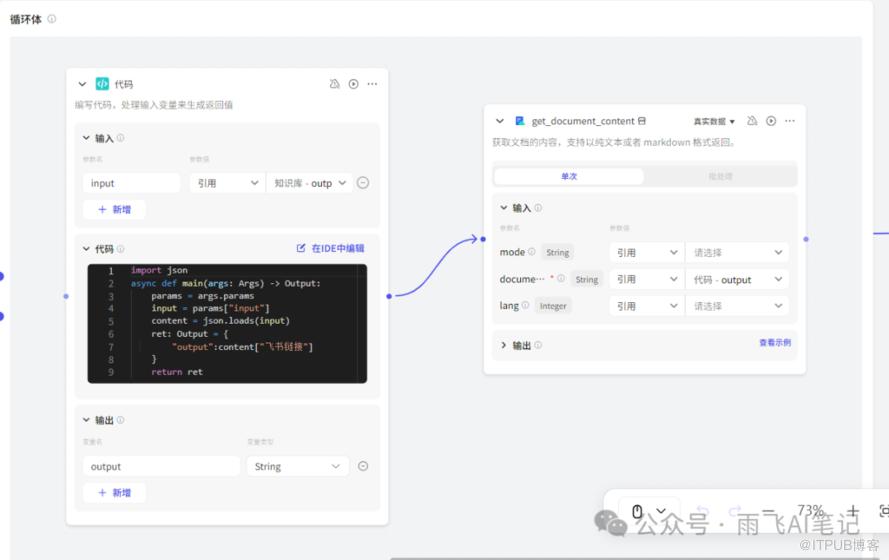The image size is (889, 560).
Task: Click the Integer type tag next to lang
Action: [553, 306]
